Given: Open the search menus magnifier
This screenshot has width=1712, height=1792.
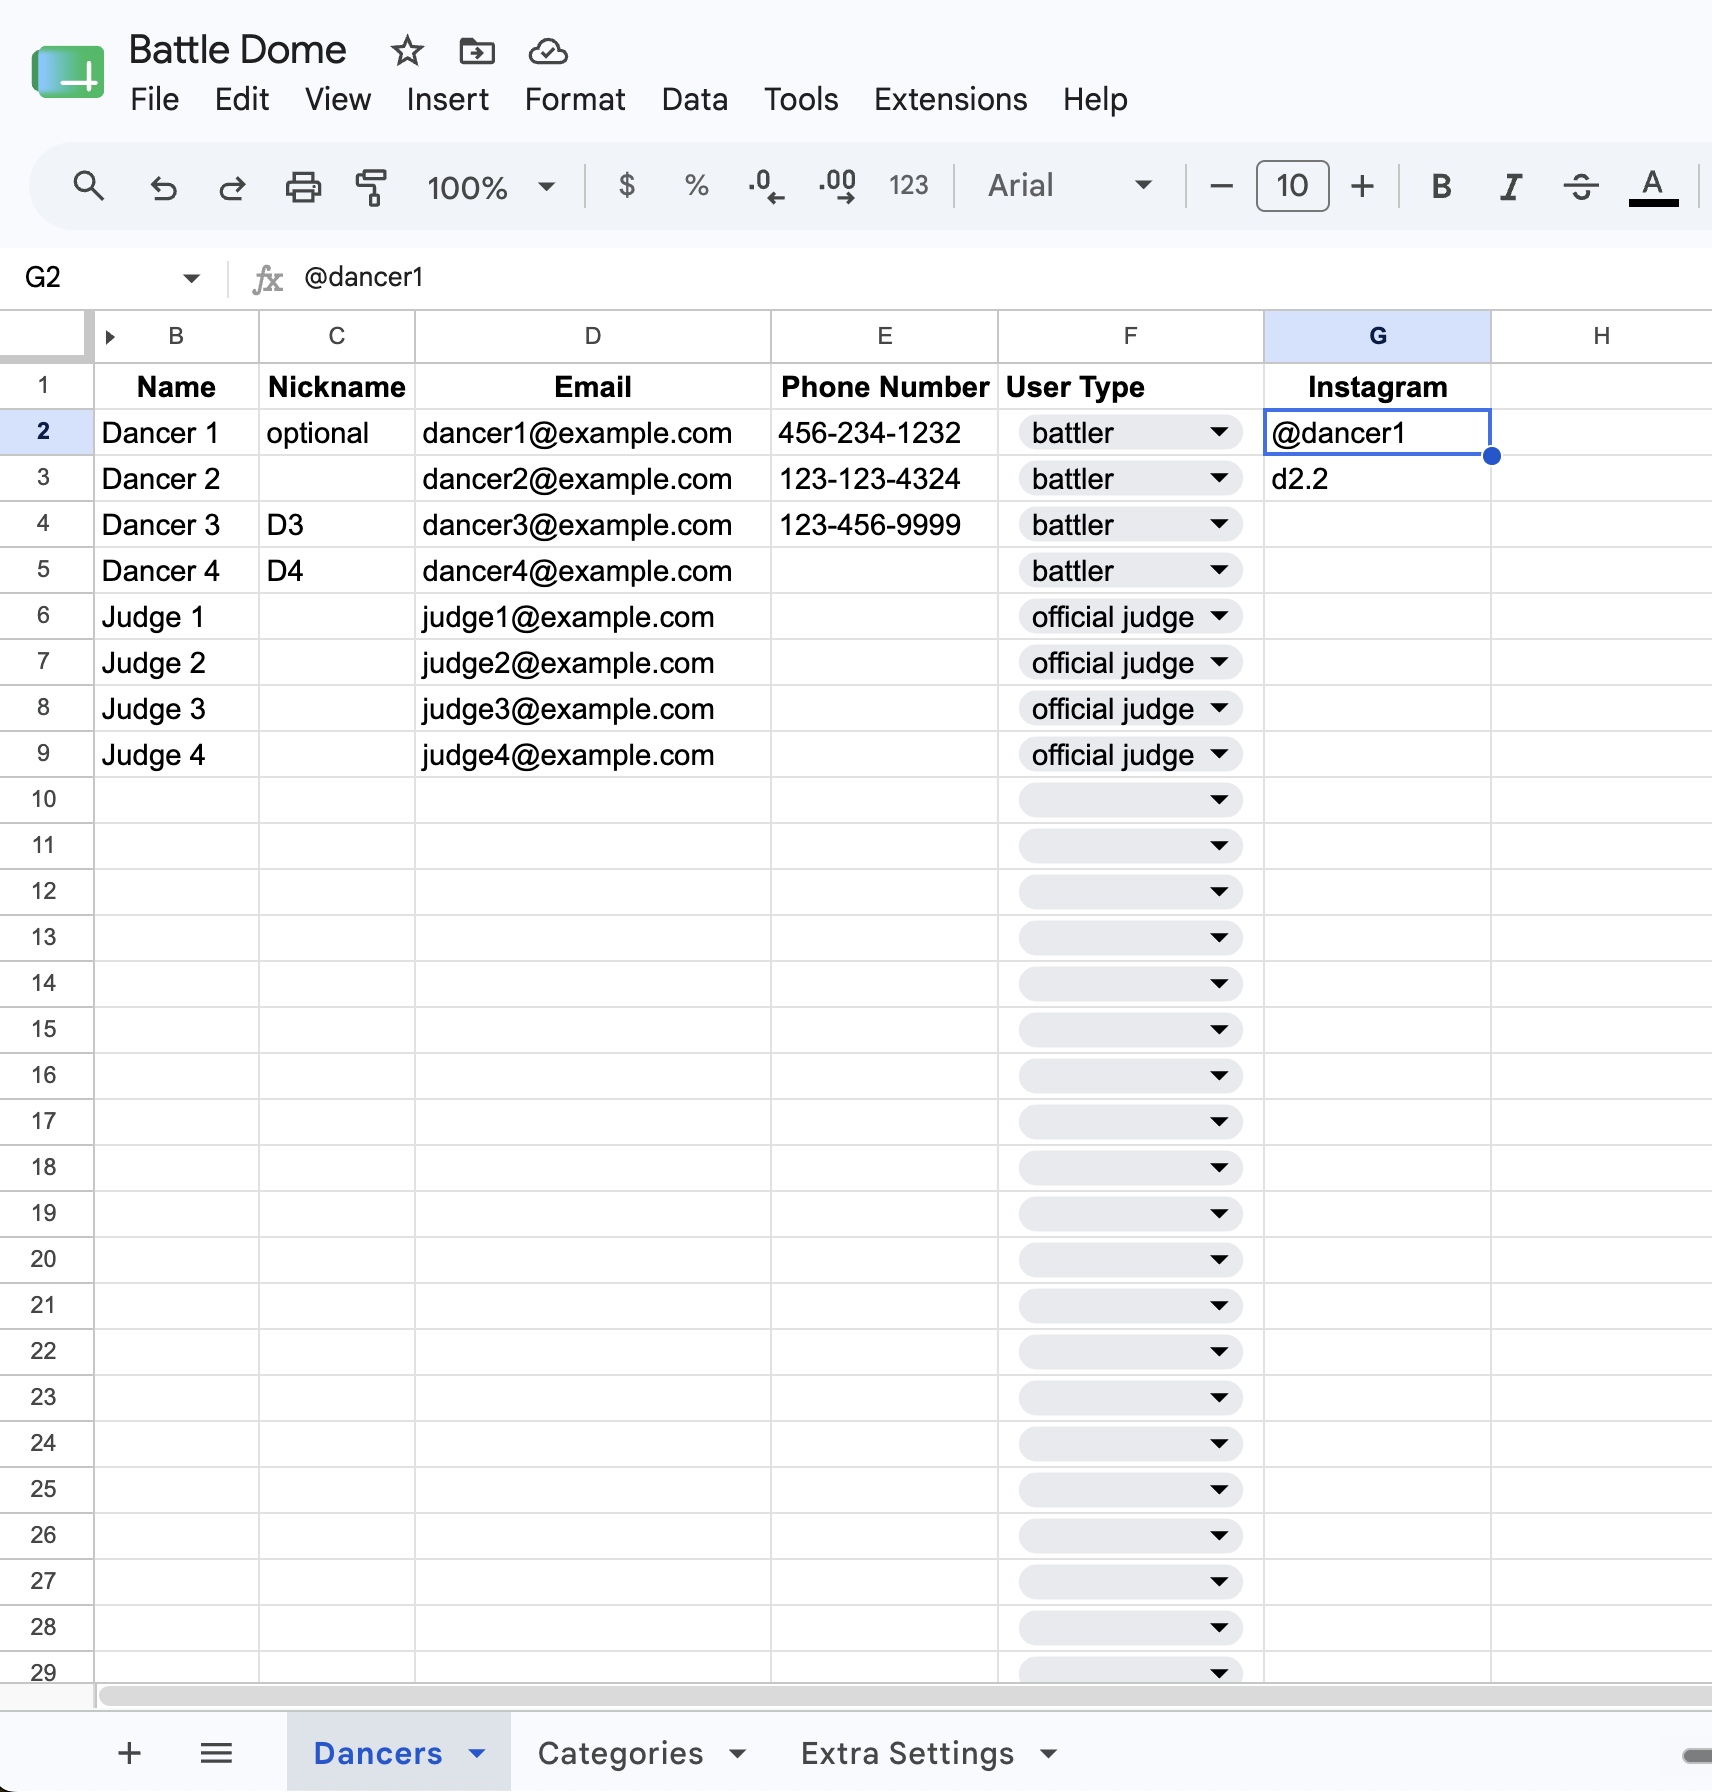Looking at the screenshot, I should coord(89,186).
